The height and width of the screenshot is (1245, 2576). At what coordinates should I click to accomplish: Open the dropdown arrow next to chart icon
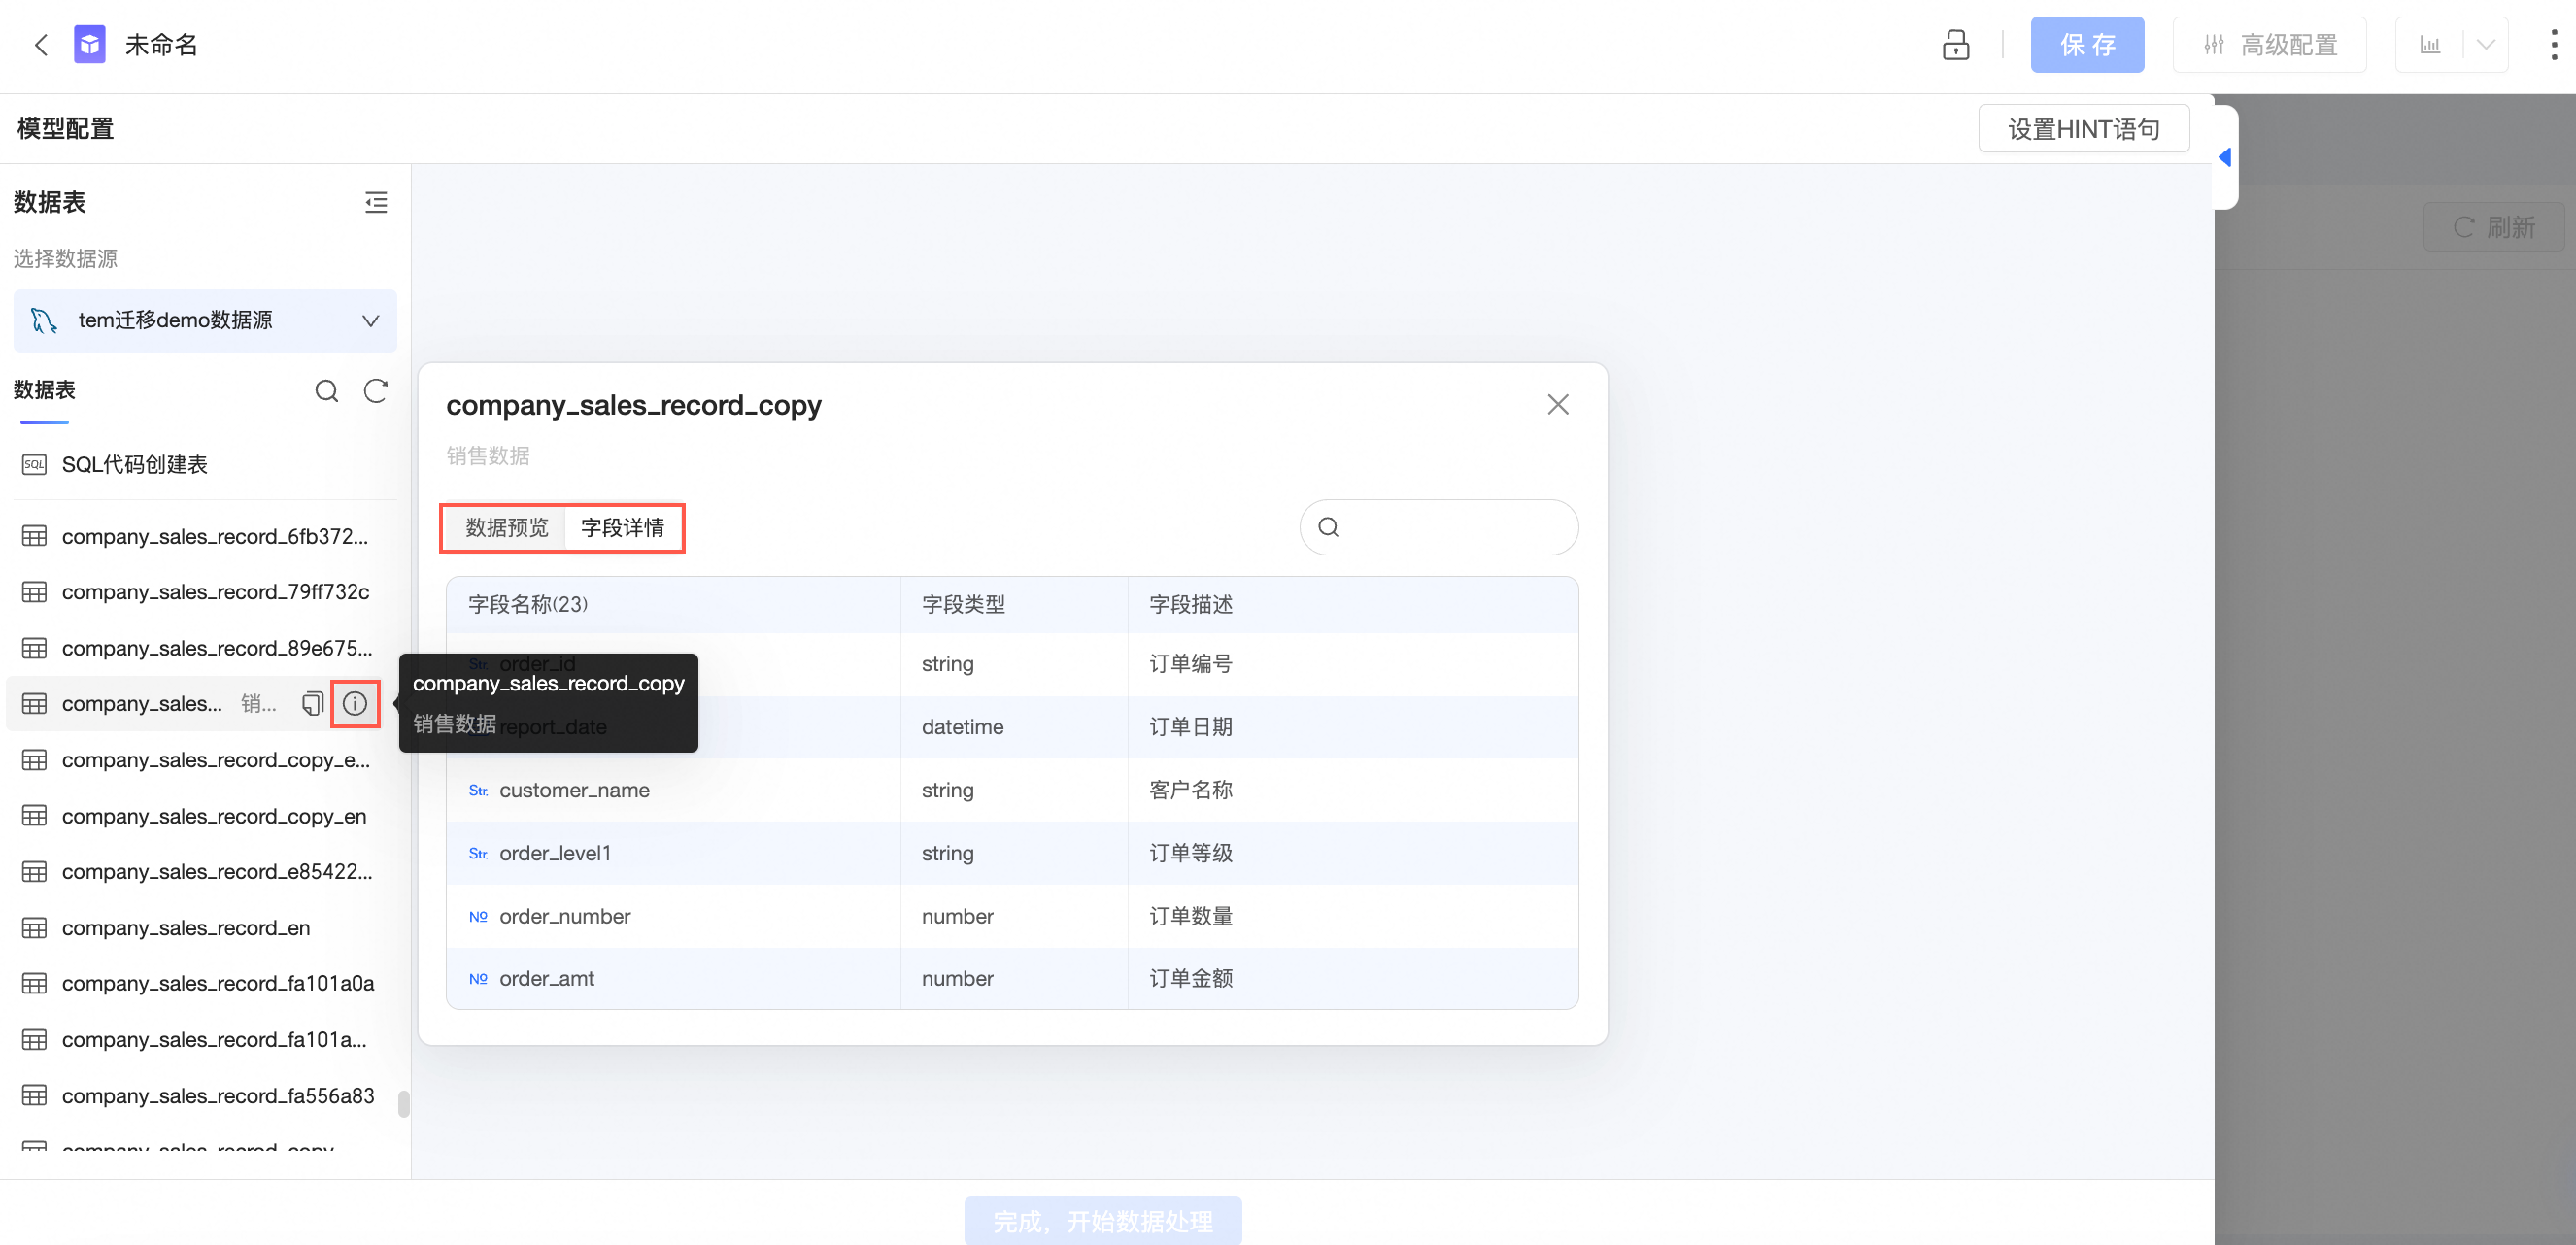[2485, 45]
